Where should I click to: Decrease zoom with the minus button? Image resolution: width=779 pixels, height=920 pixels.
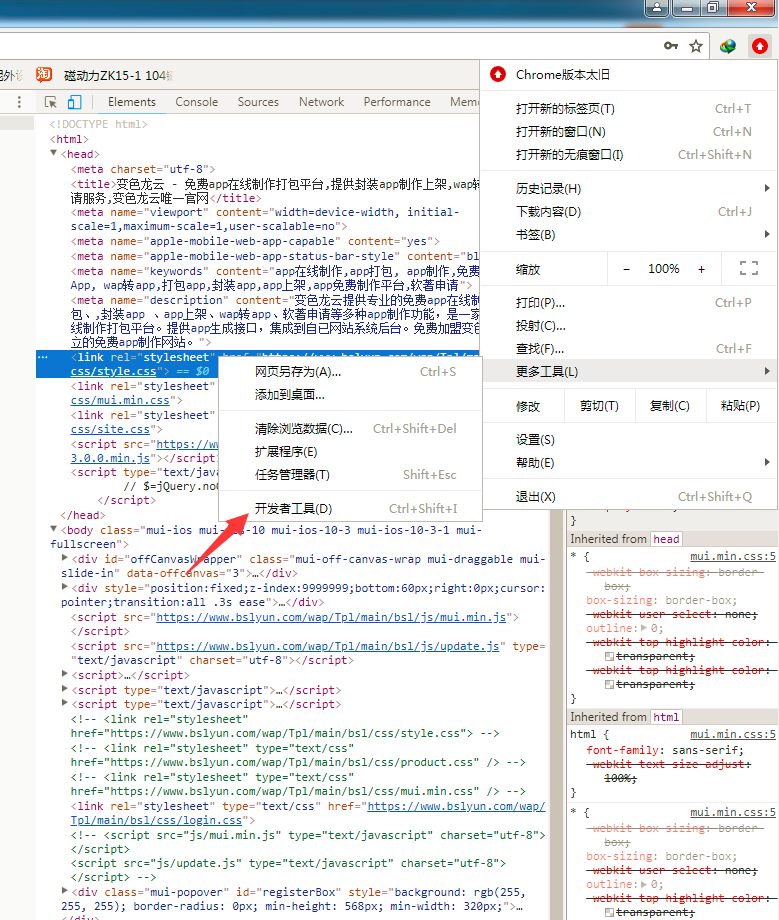626,269
